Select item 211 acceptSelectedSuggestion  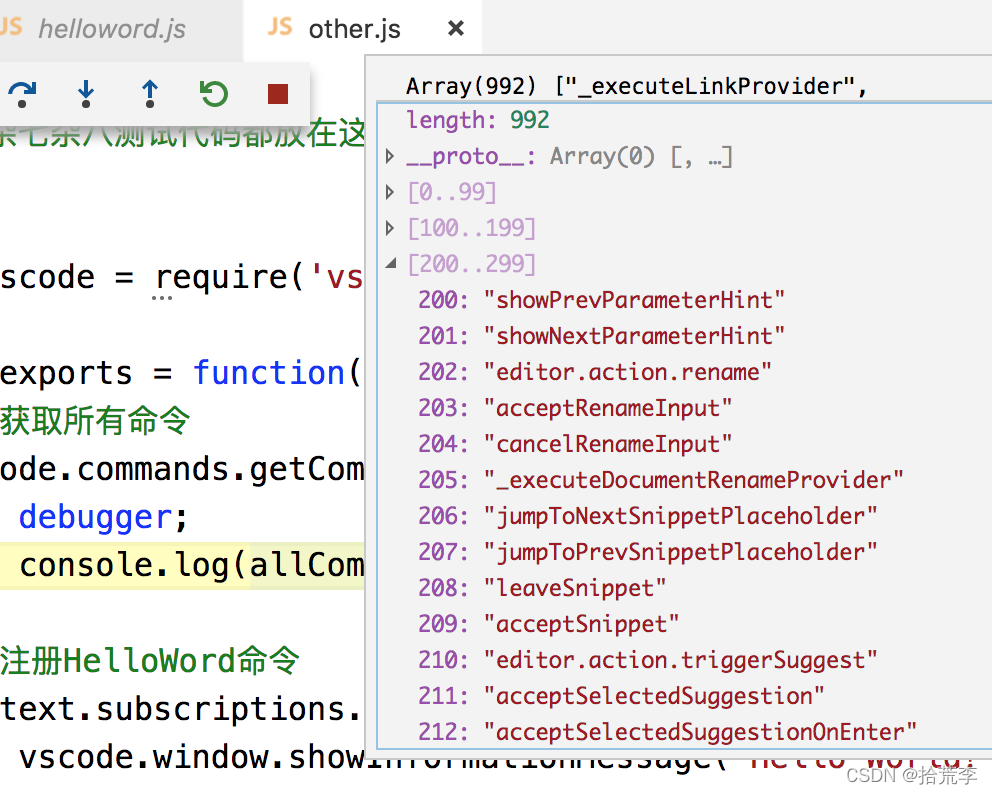pyautogui.click(x=621, y=697)
